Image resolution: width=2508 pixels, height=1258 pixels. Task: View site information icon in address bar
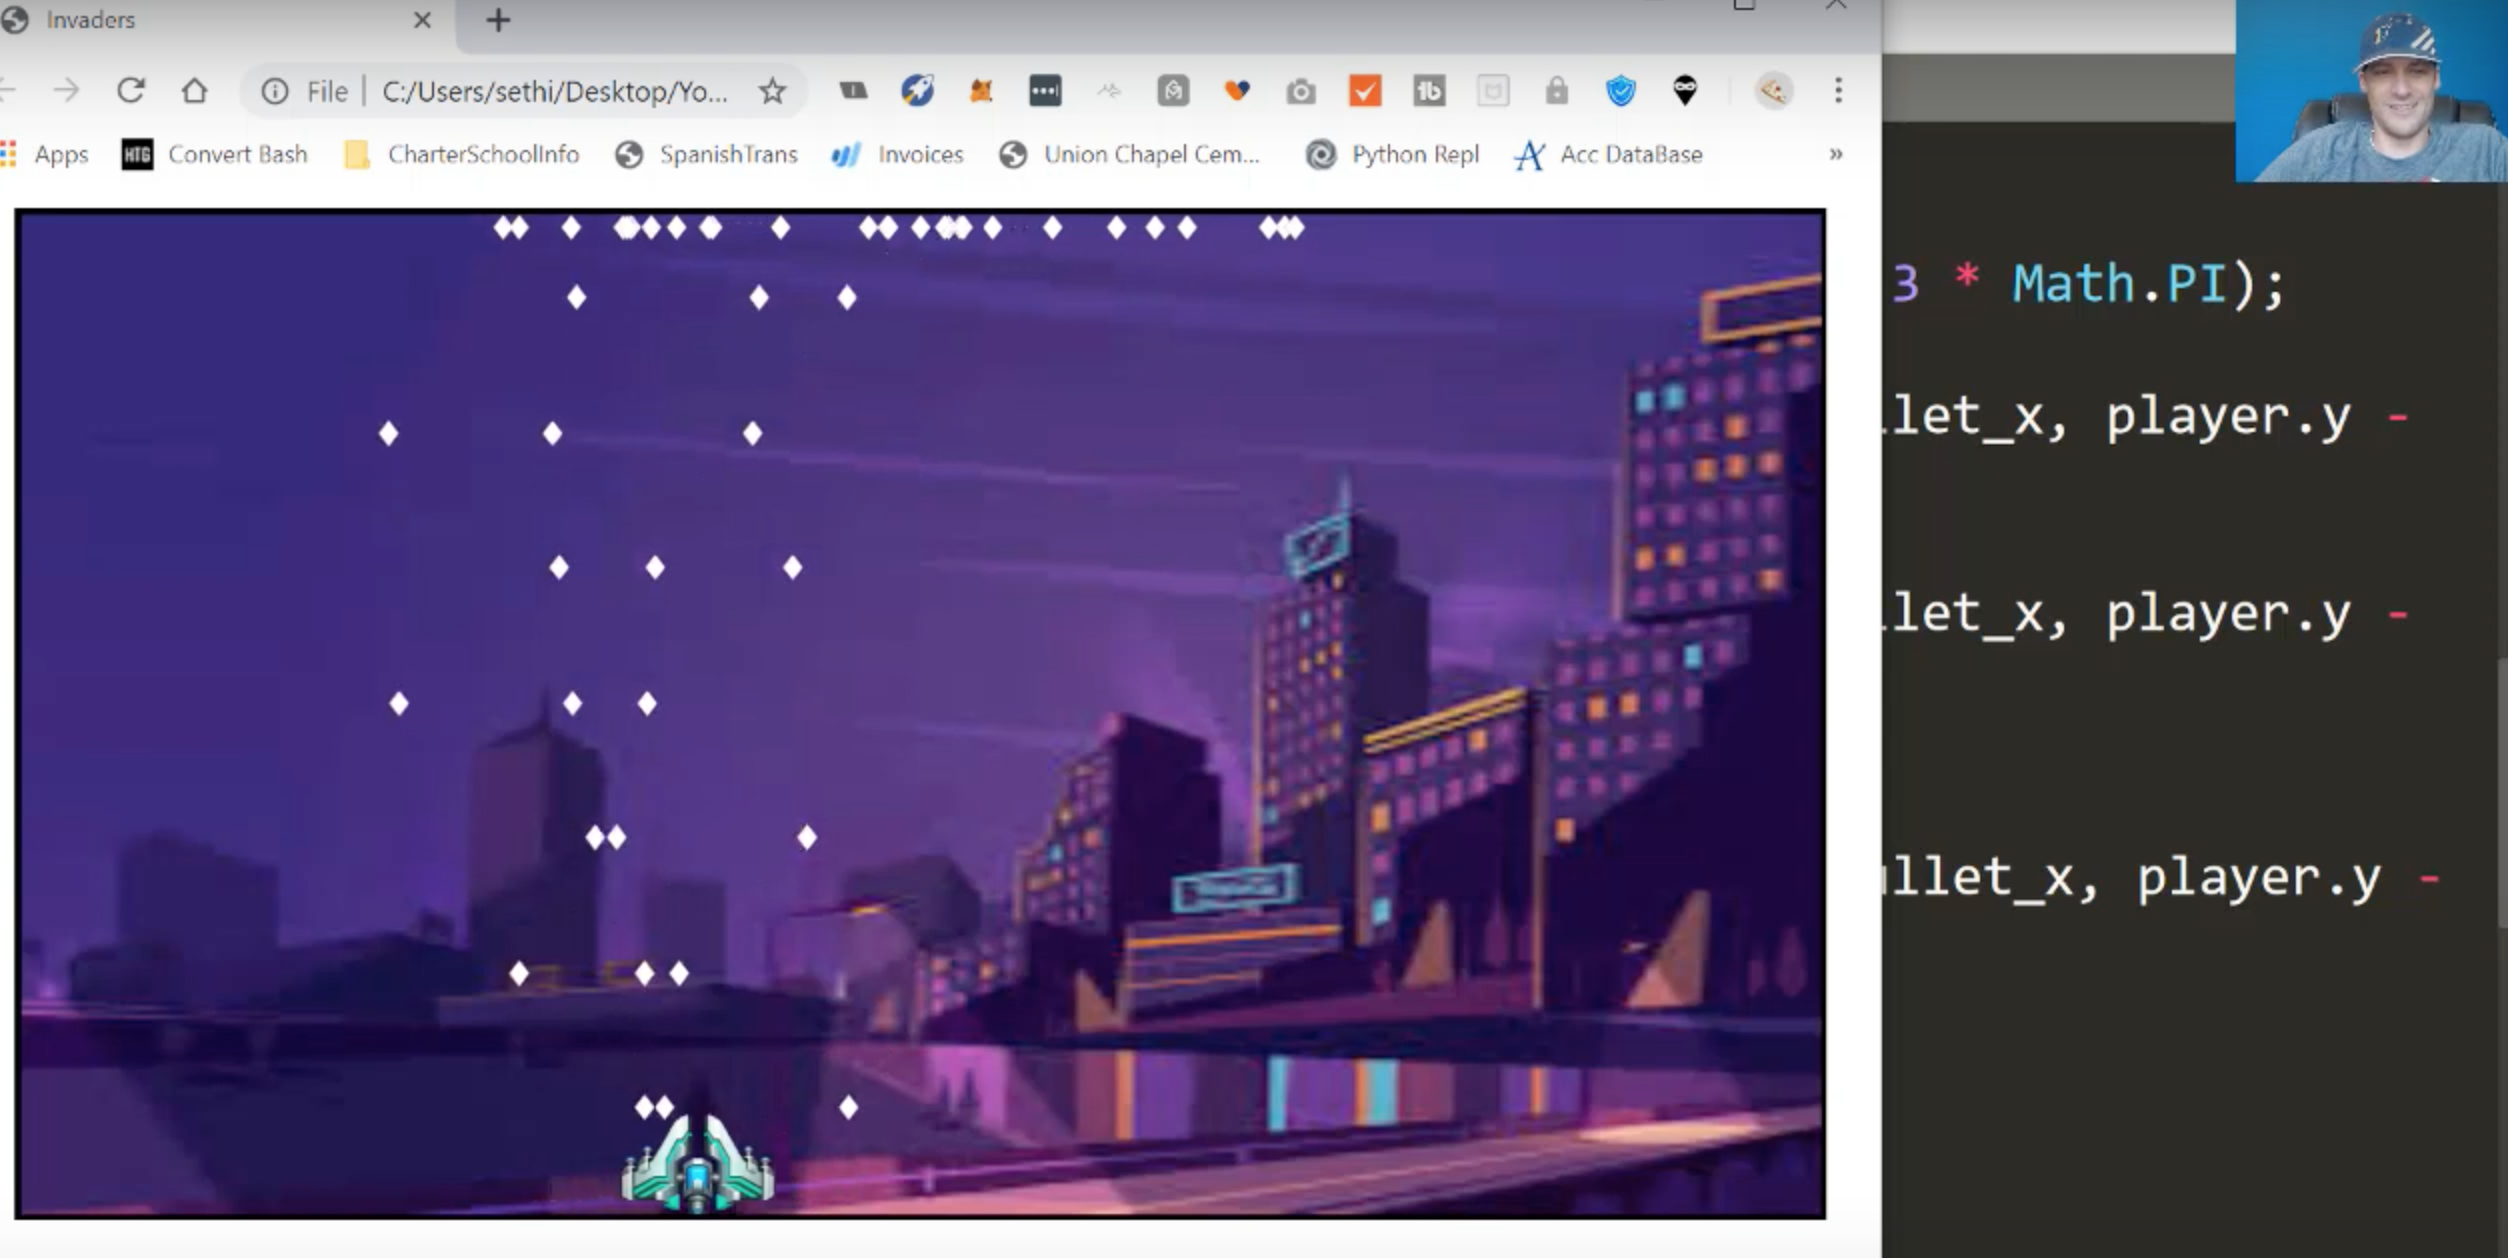pos(275,92)
